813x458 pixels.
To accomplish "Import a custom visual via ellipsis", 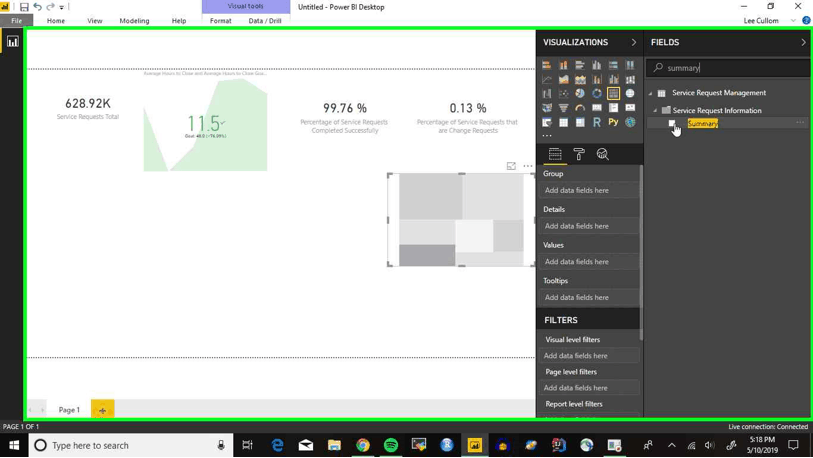I will point(547,135).
